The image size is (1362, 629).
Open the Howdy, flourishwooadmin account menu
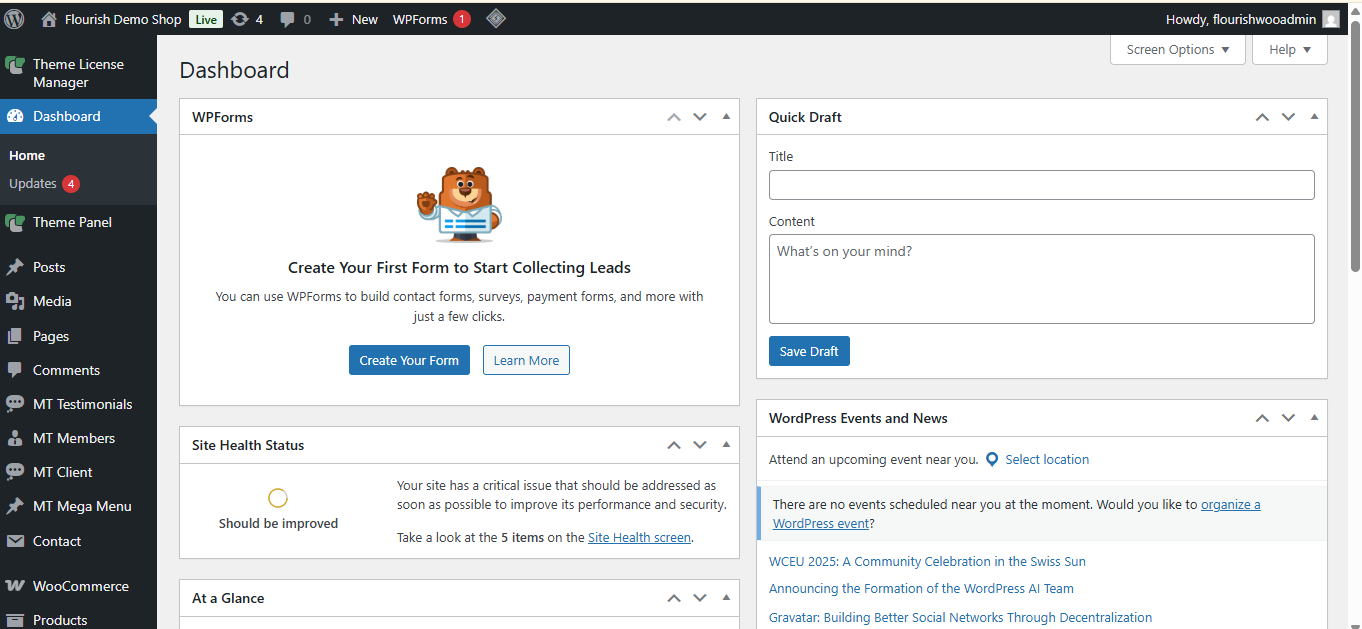coord(1252,19)
